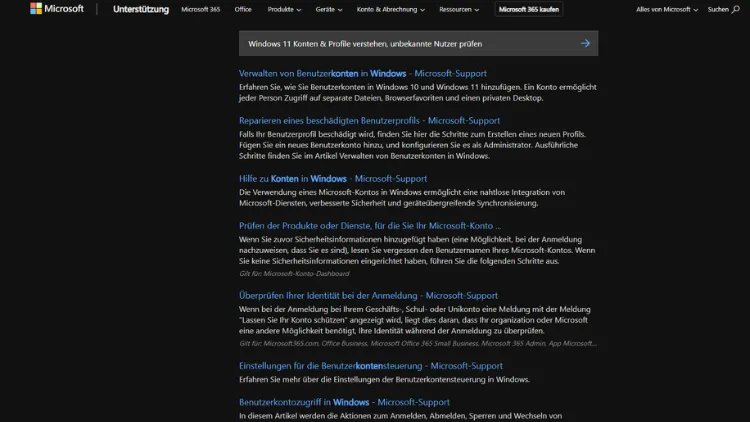
Task: Click description 'In diesem Artikel werden die Aktionen'
Action: tap(400, 416)
